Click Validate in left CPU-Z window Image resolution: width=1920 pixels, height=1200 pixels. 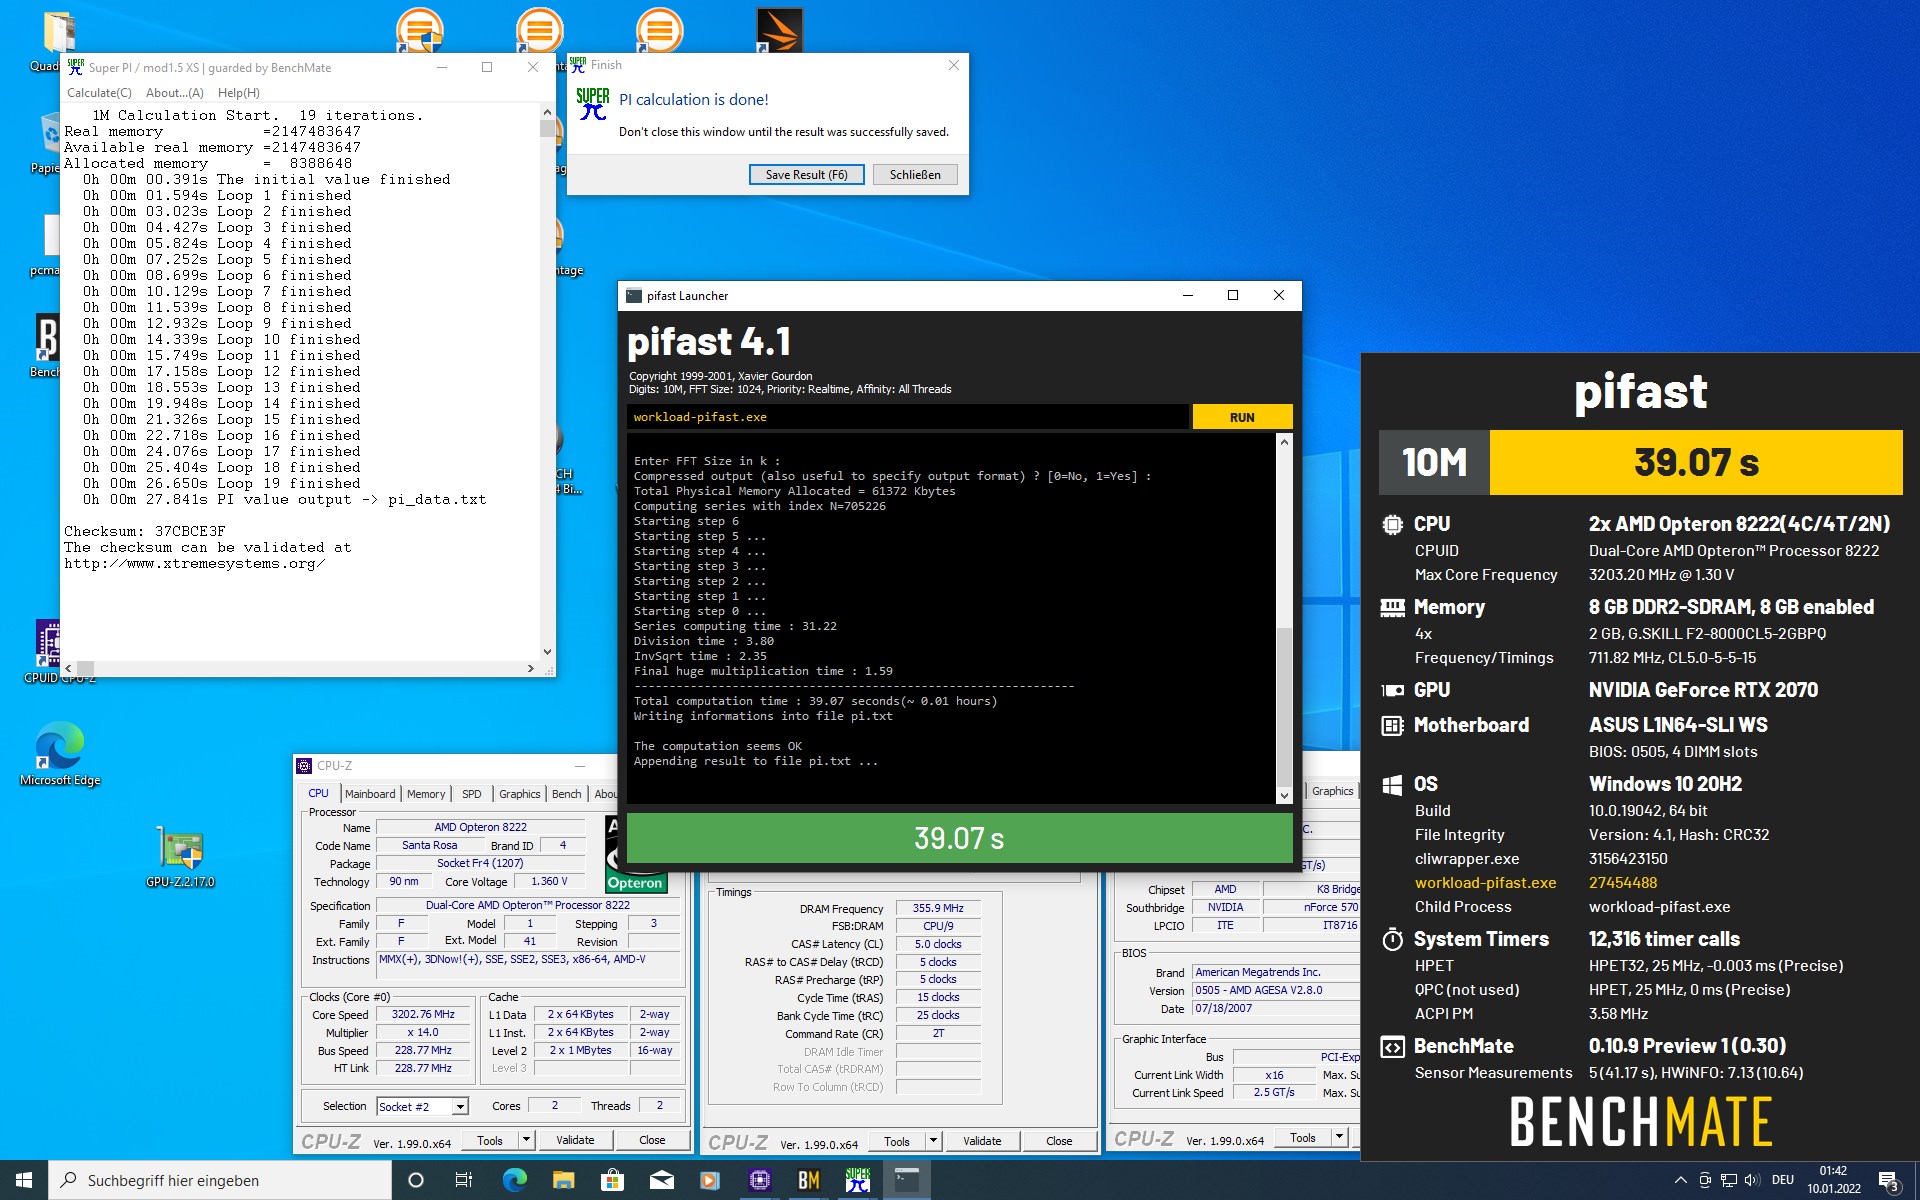575,1140
